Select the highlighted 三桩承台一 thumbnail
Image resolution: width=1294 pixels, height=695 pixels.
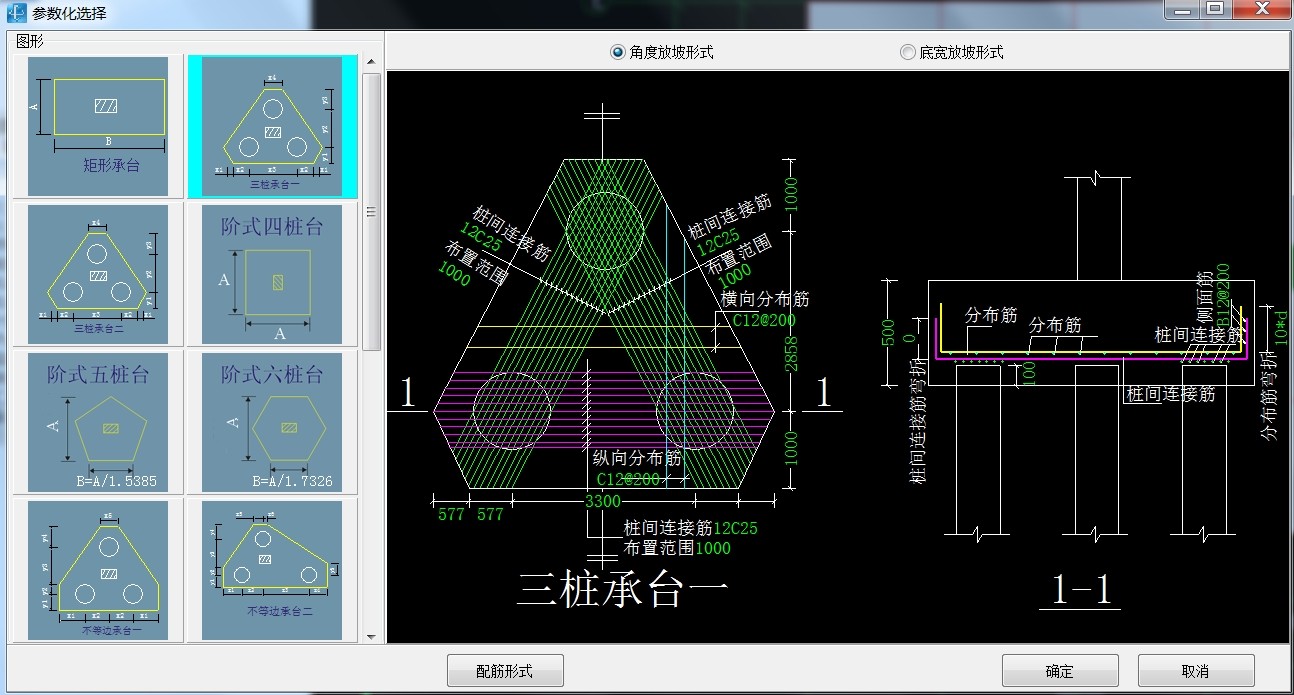[x=272, y=126]
